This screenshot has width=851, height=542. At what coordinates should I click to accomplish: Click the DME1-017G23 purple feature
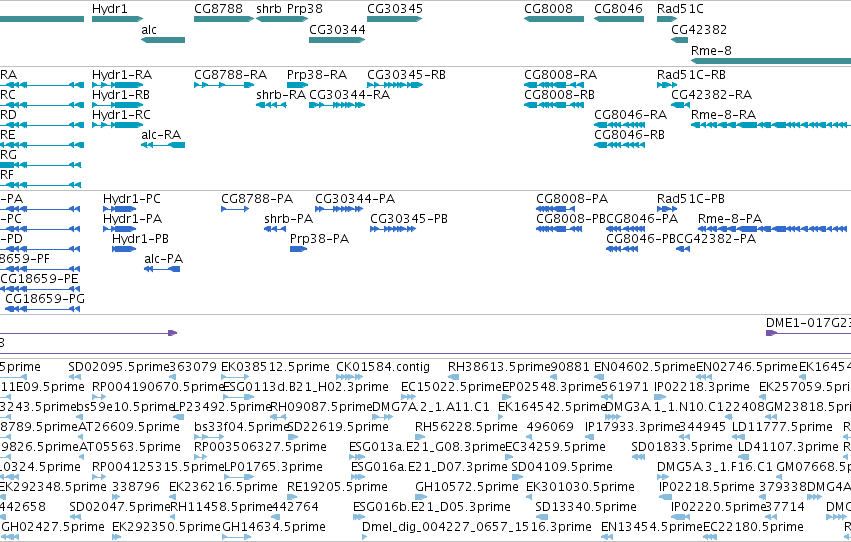click(x=808, y=333)
